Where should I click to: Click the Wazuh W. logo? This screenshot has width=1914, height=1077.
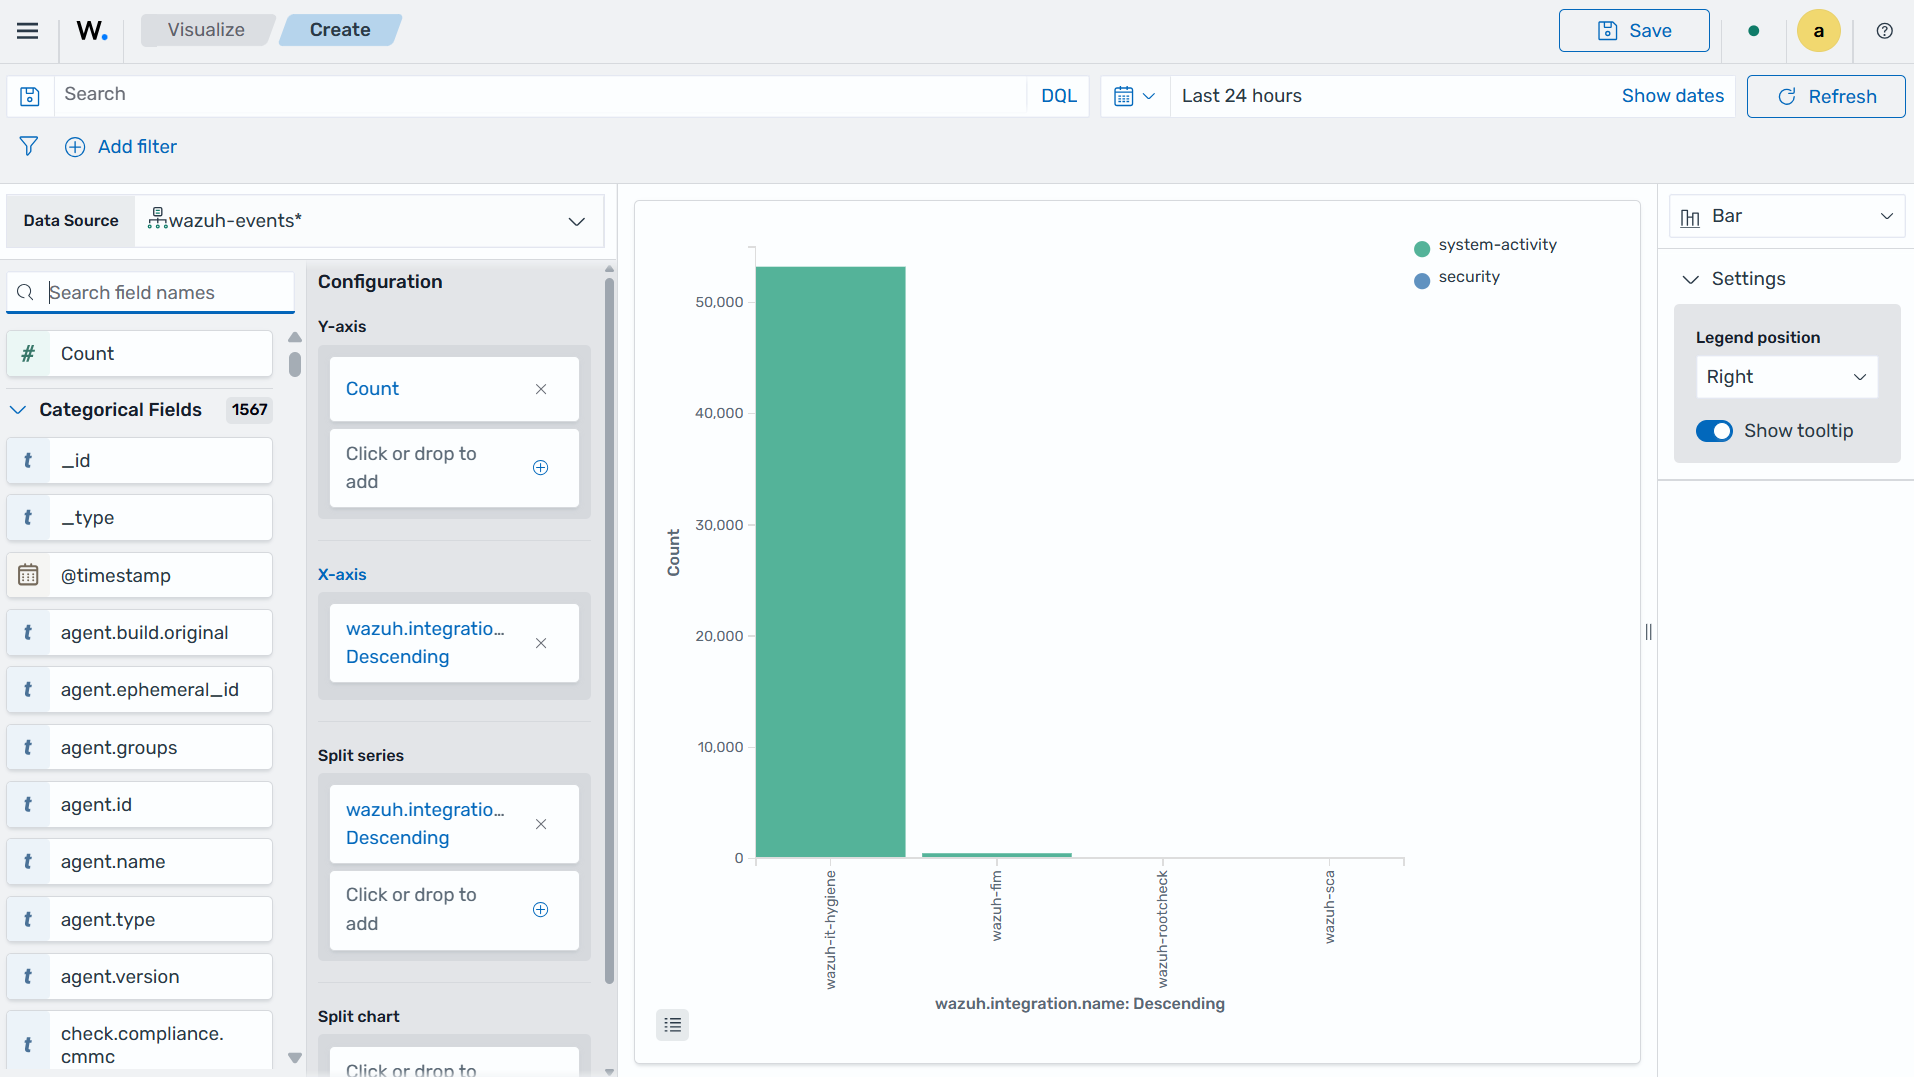click(92, 31)
